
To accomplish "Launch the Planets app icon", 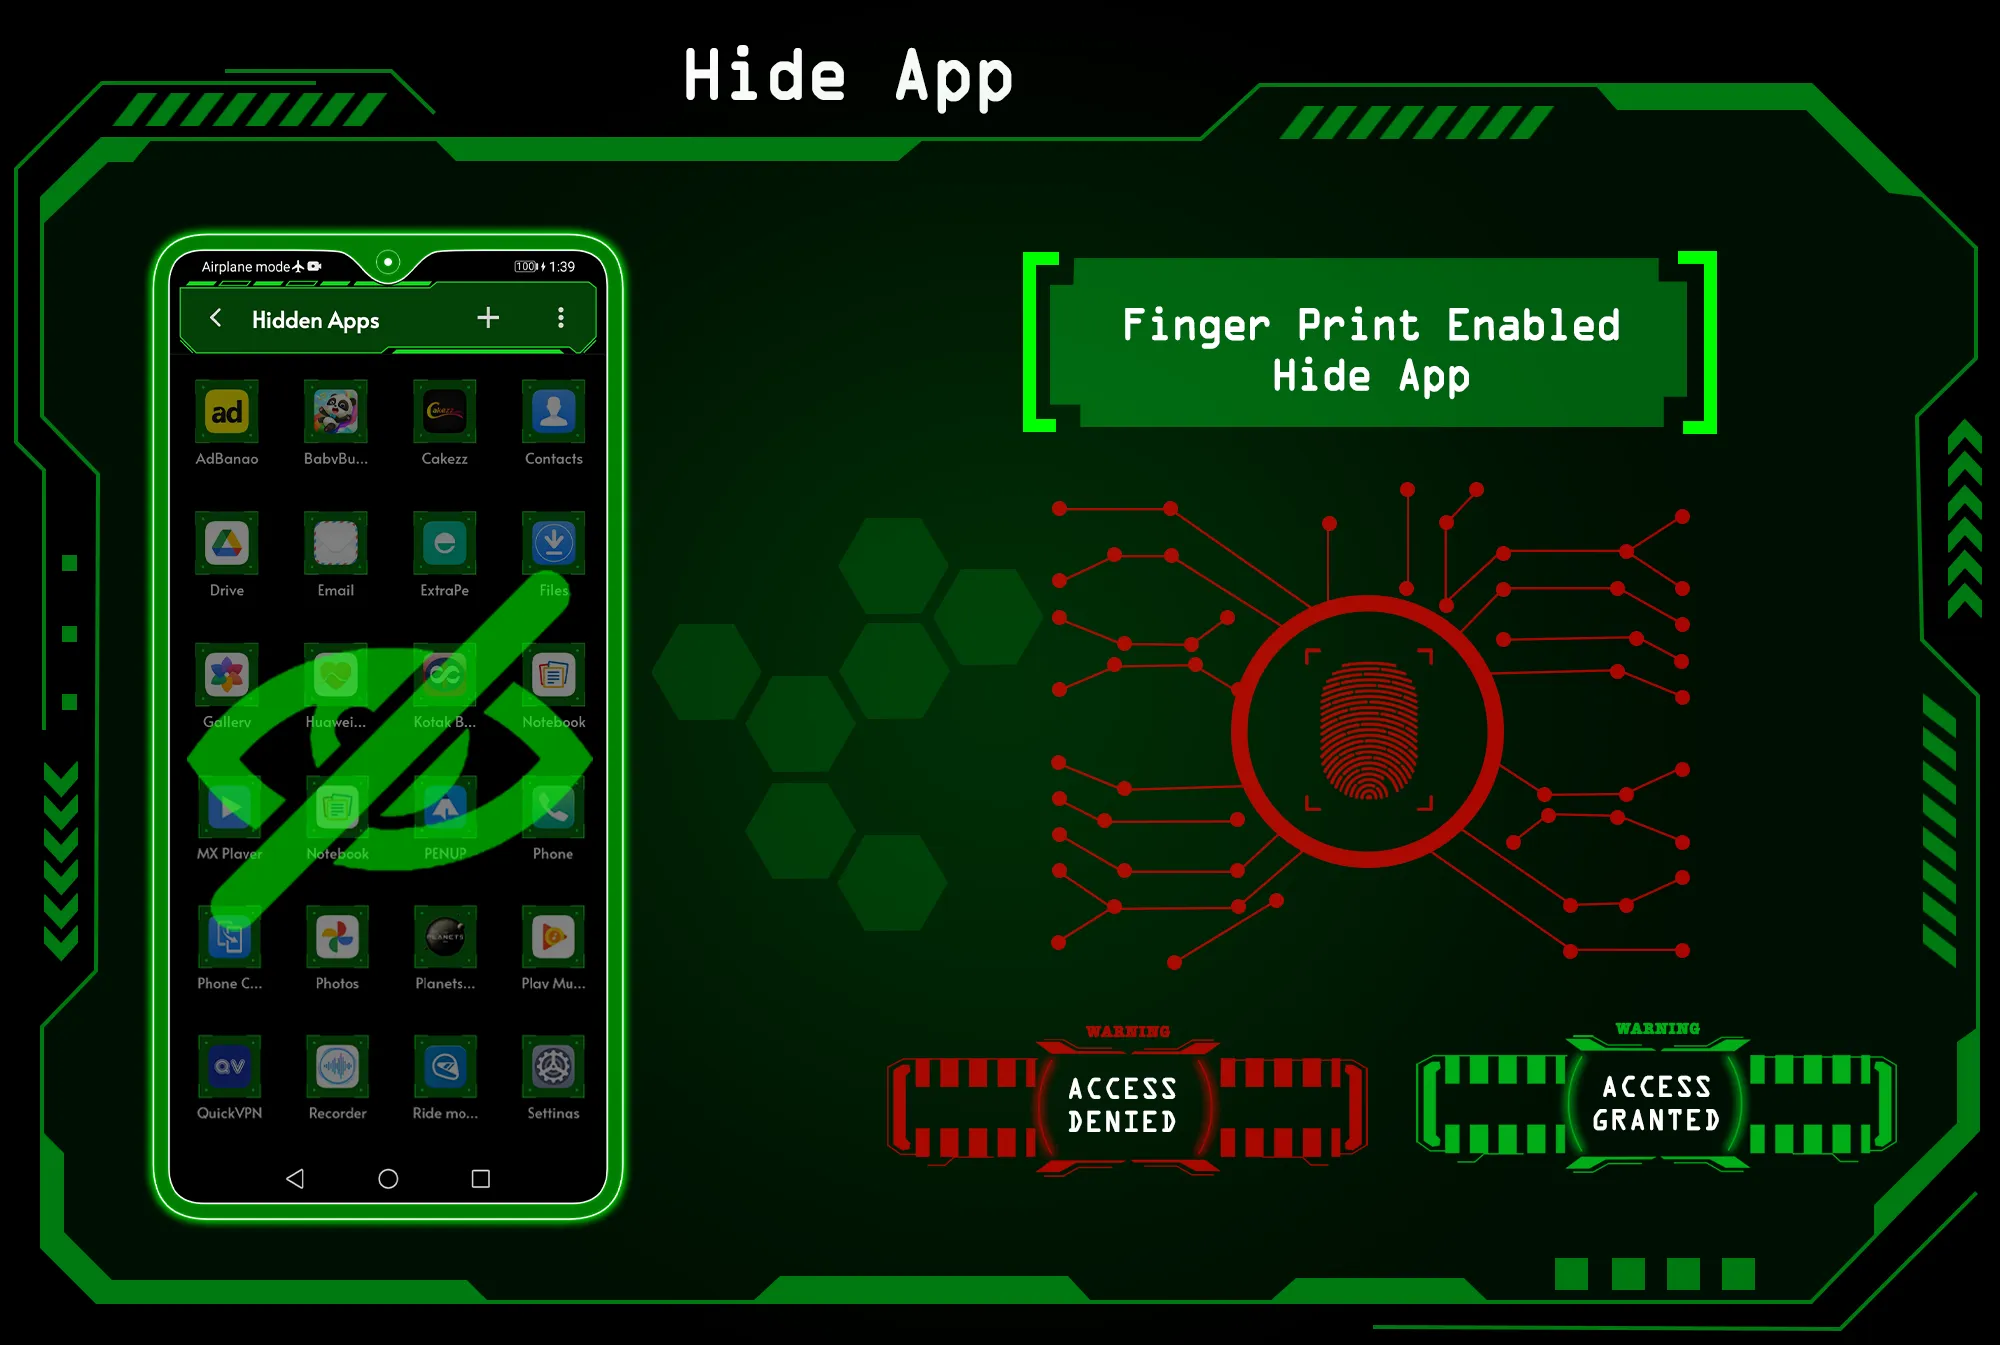I will pos(441,941).
